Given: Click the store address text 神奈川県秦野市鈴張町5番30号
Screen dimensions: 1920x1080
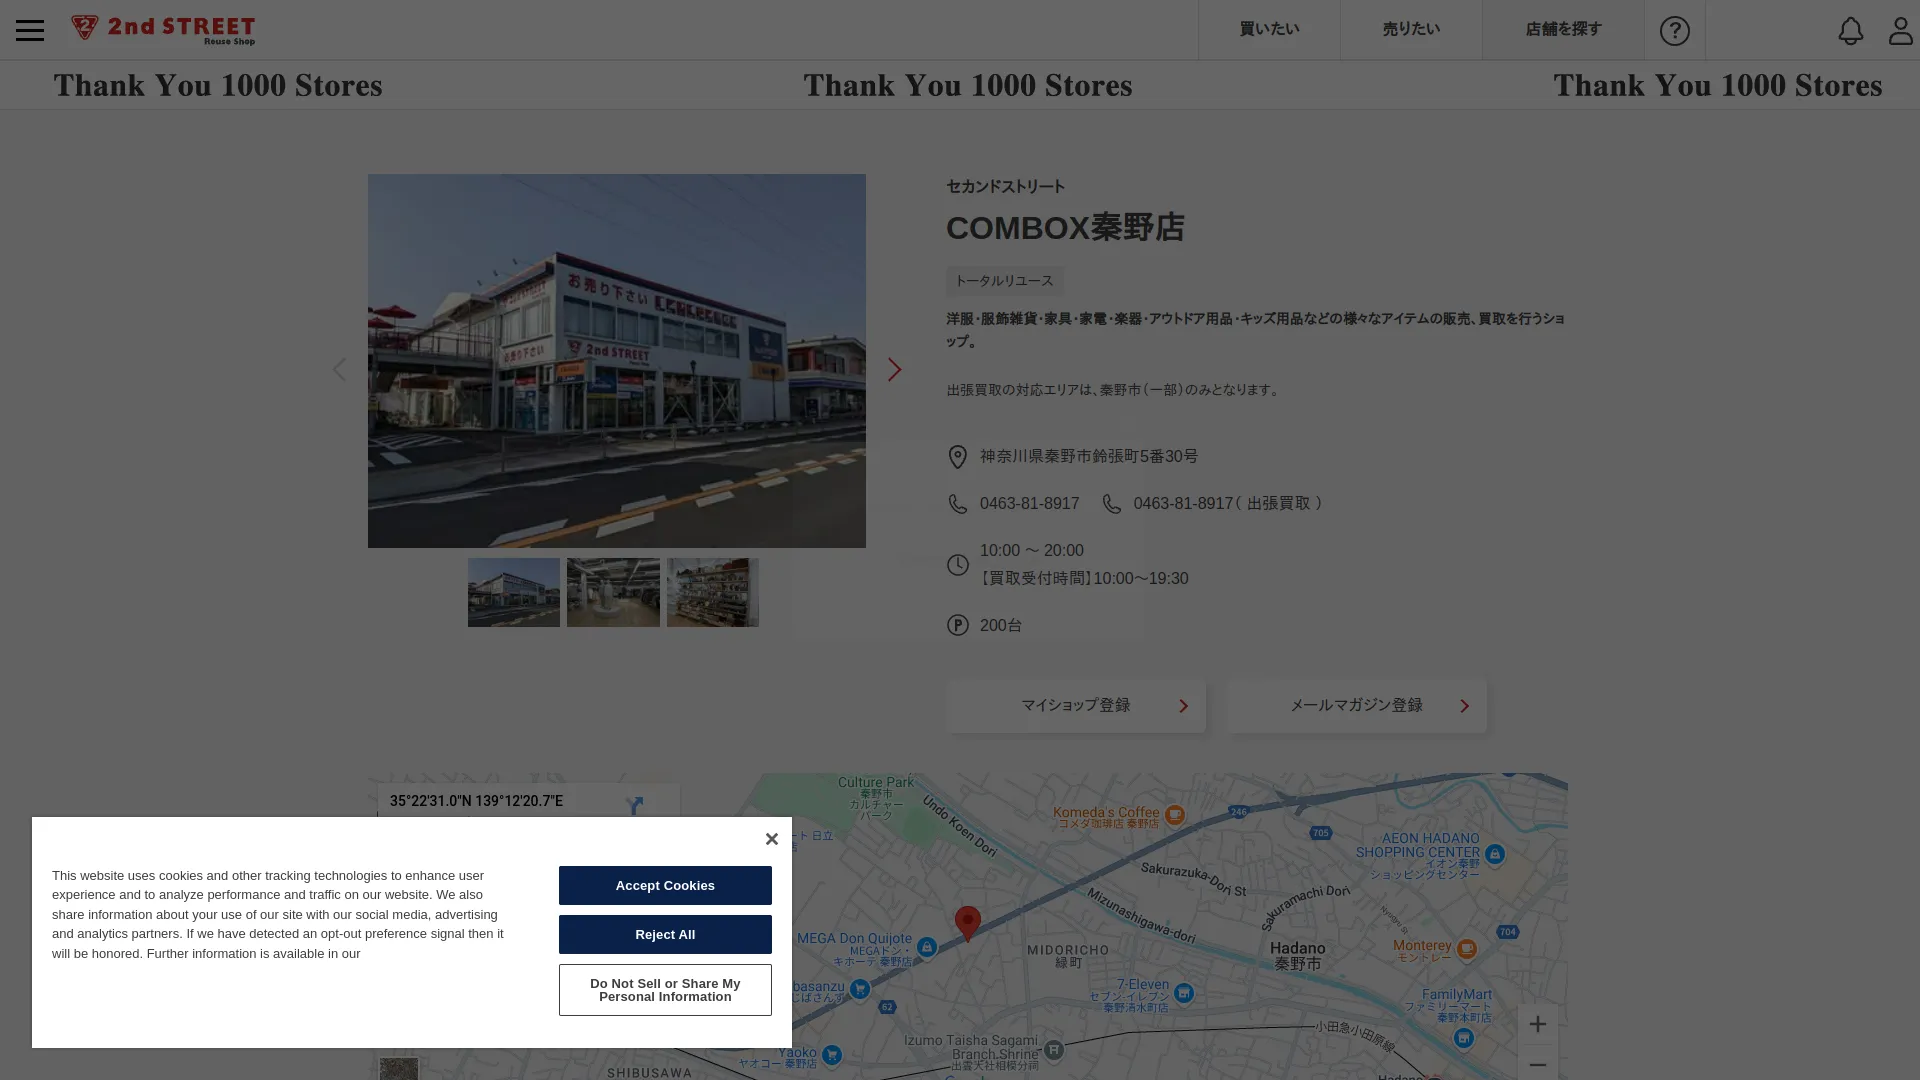Looking at the screenshot, I should tap(1089, 457).
